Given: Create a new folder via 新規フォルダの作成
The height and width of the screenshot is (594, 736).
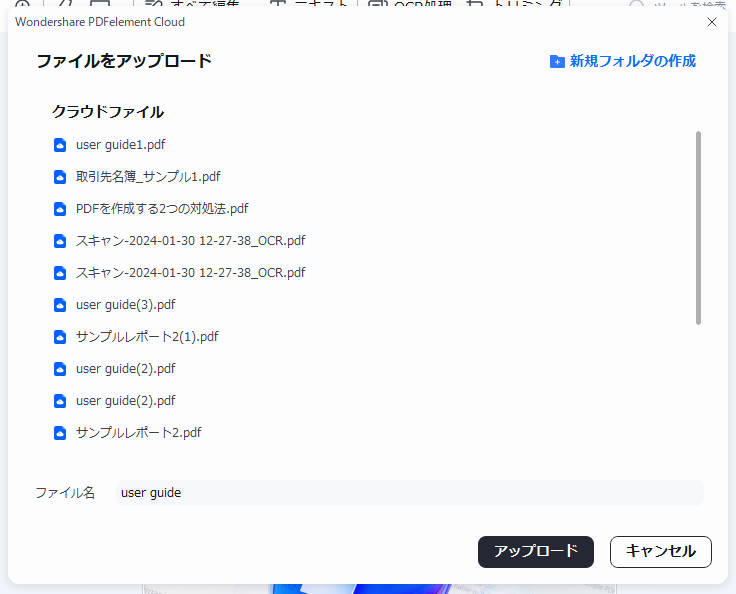Looking at the screenshot, I should (622, 61).
